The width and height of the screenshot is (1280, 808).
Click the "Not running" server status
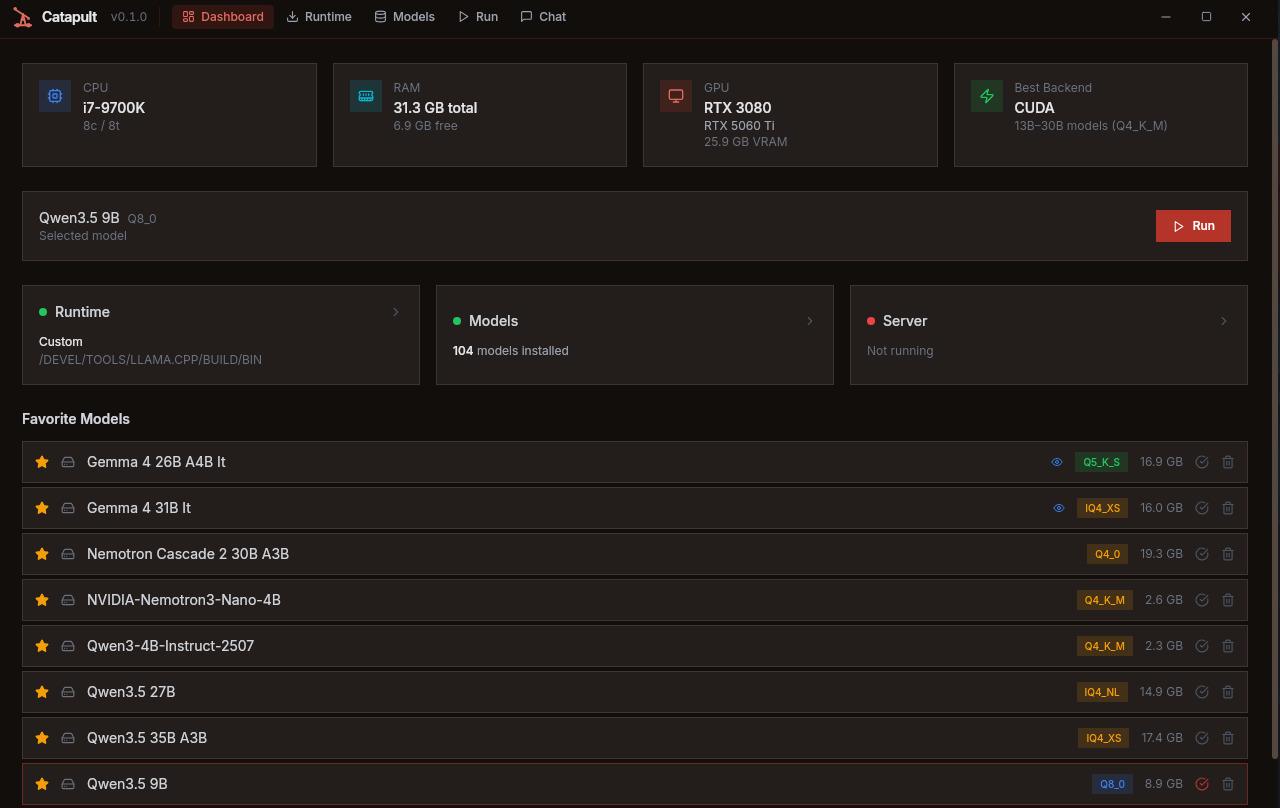[900, 351]
